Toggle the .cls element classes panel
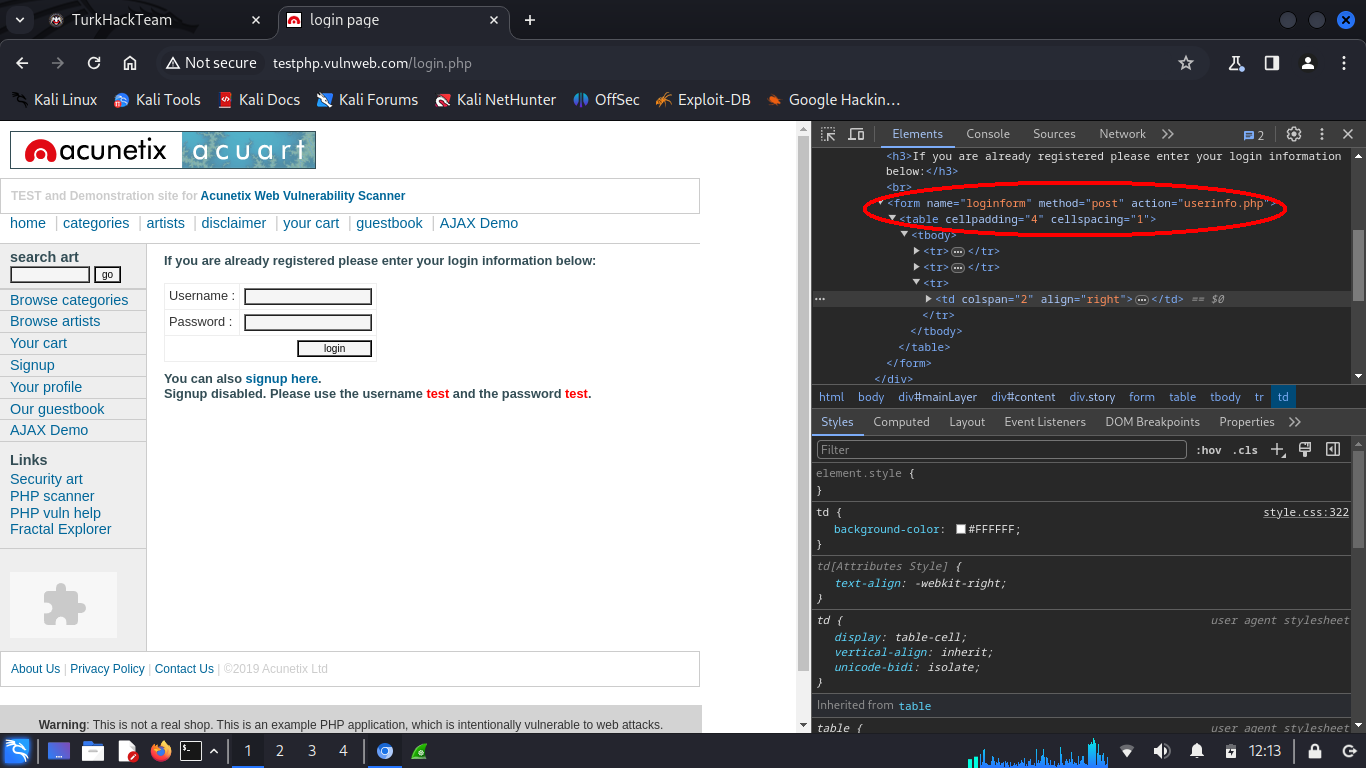Image resolution: width=1366 pixels, height=768 pixels. pyautogui.click(x=1245, y=451)
